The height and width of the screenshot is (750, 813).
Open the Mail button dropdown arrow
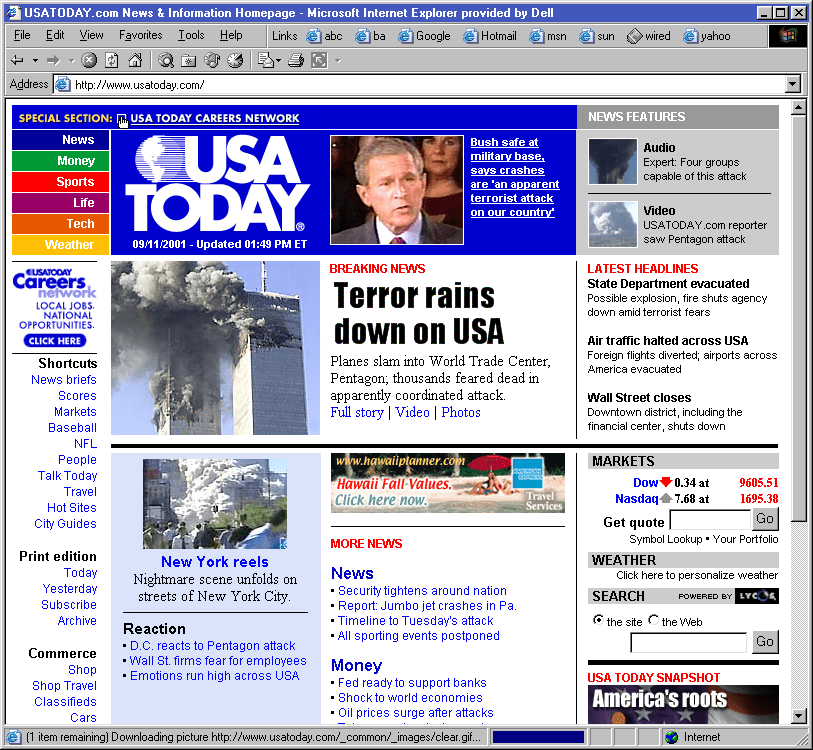(x=278, y=61)
